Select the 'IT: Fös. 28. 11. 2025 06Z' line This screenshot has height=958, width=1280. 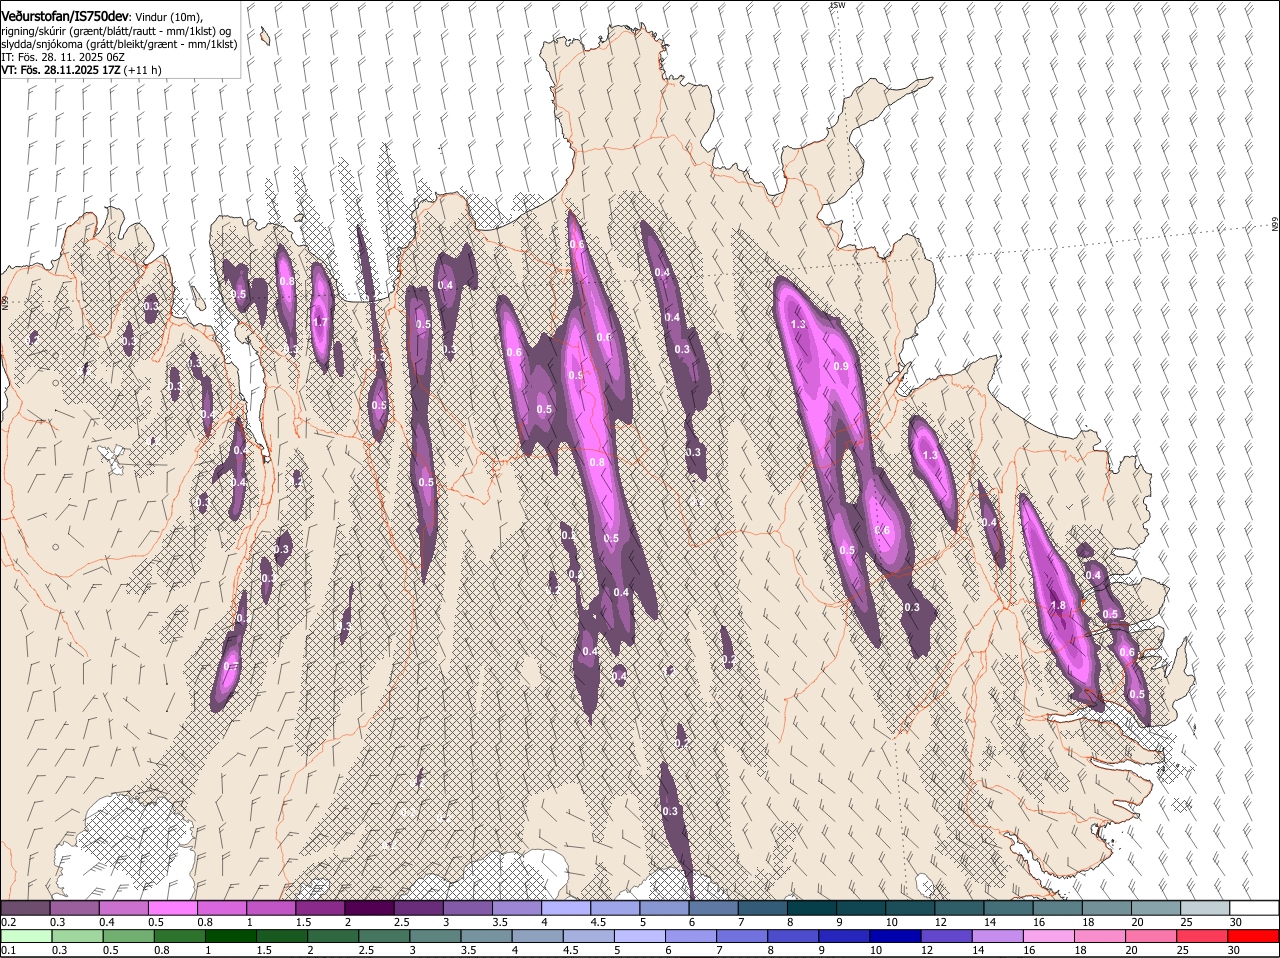(x=63, y=57)
